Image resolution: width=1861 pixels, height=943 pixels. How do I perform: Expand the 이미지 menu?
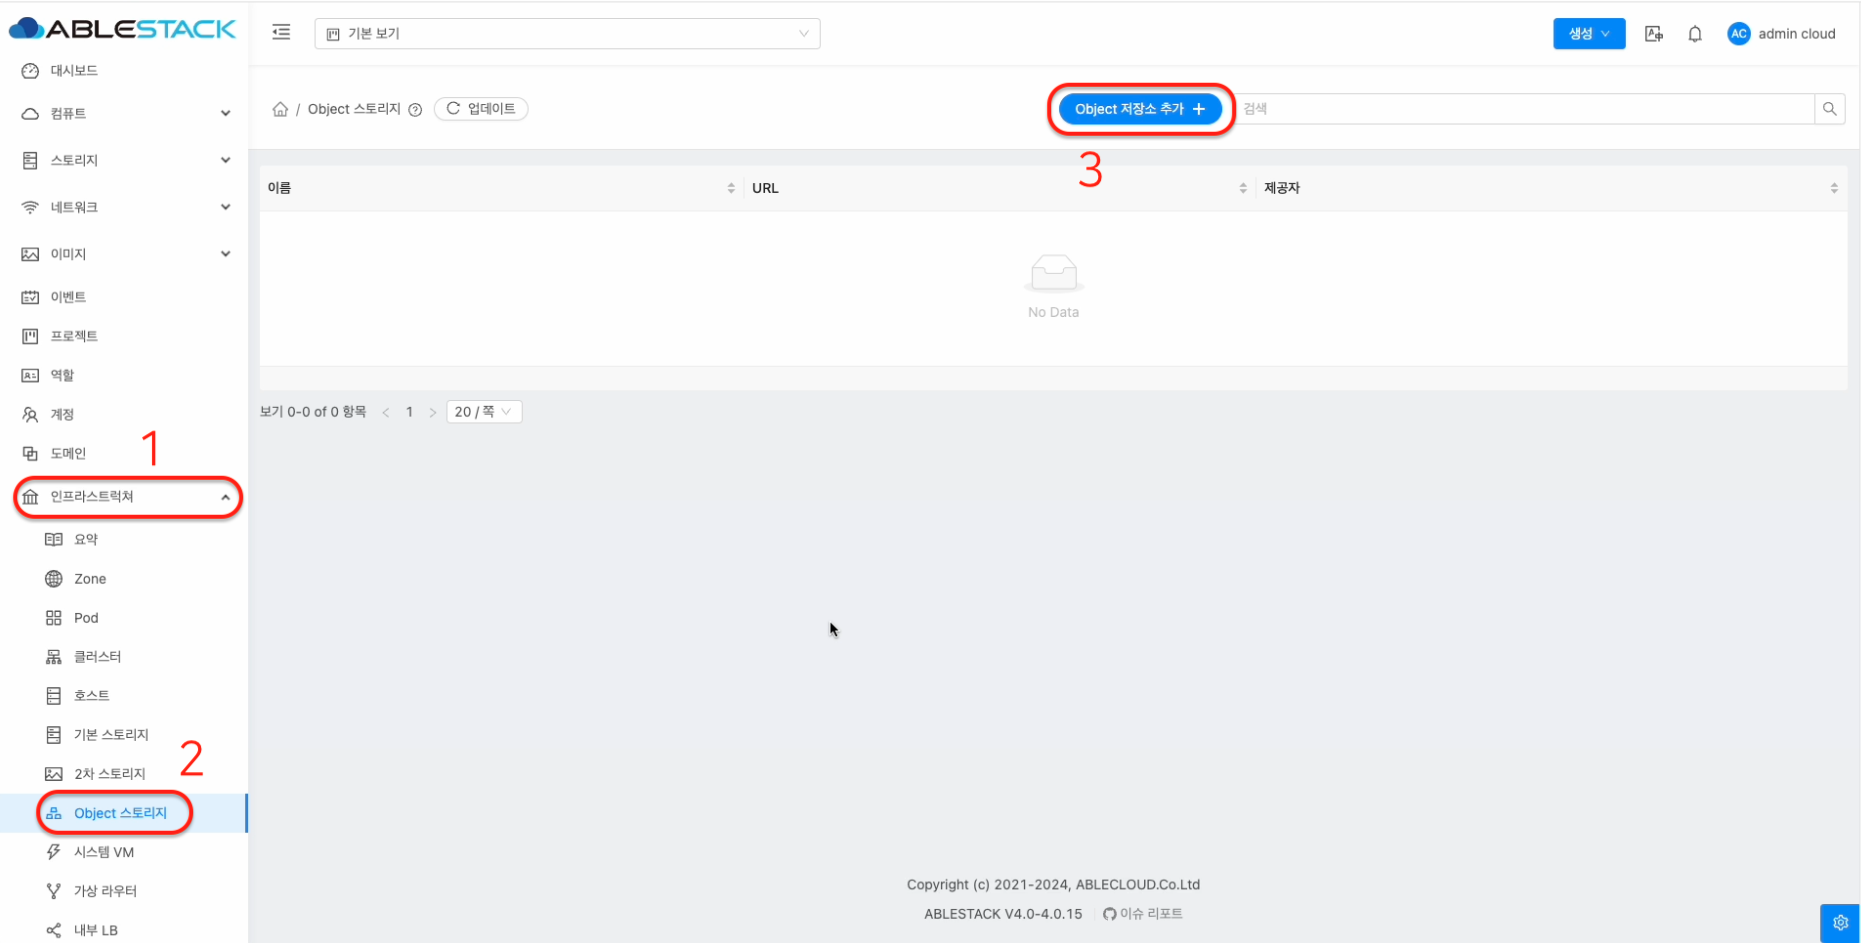[x=126, y=254]
